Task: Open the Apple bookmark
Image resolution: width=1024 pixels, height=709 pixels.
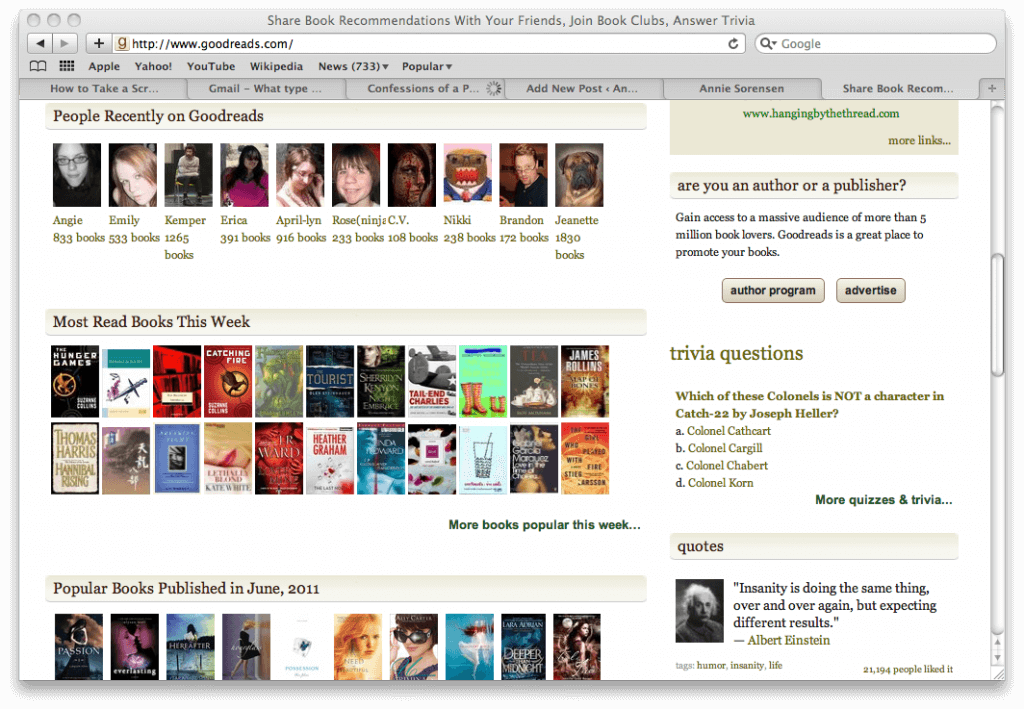Action: (x=104, y=66)
